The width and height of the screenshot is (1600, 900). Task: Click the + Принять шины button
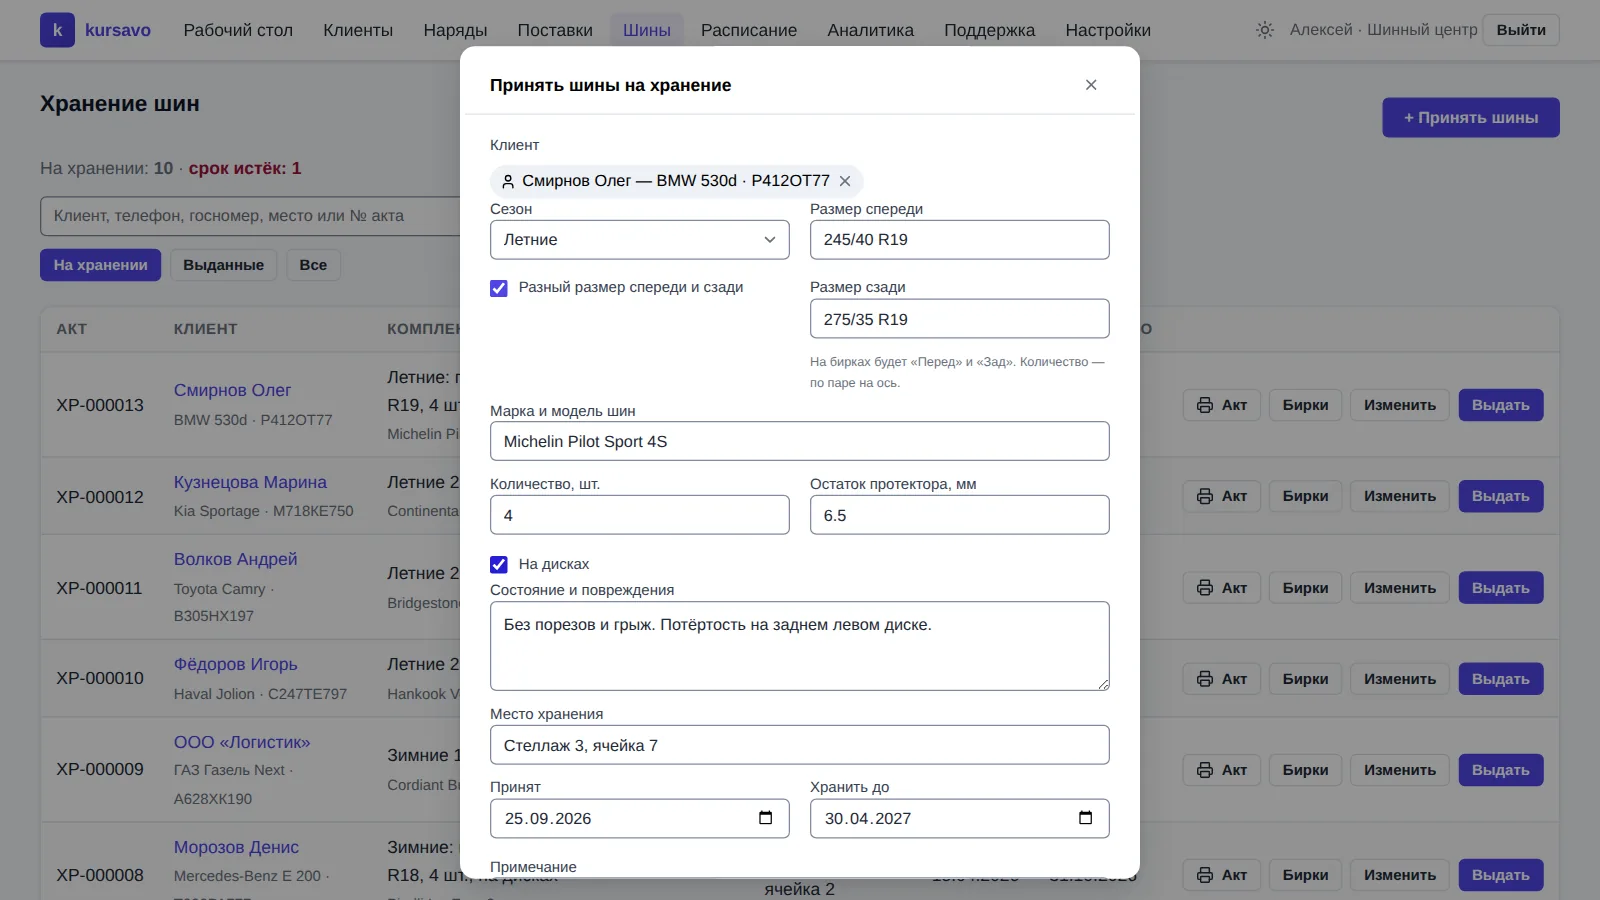pyautogui.click(x=1471, y=118)
